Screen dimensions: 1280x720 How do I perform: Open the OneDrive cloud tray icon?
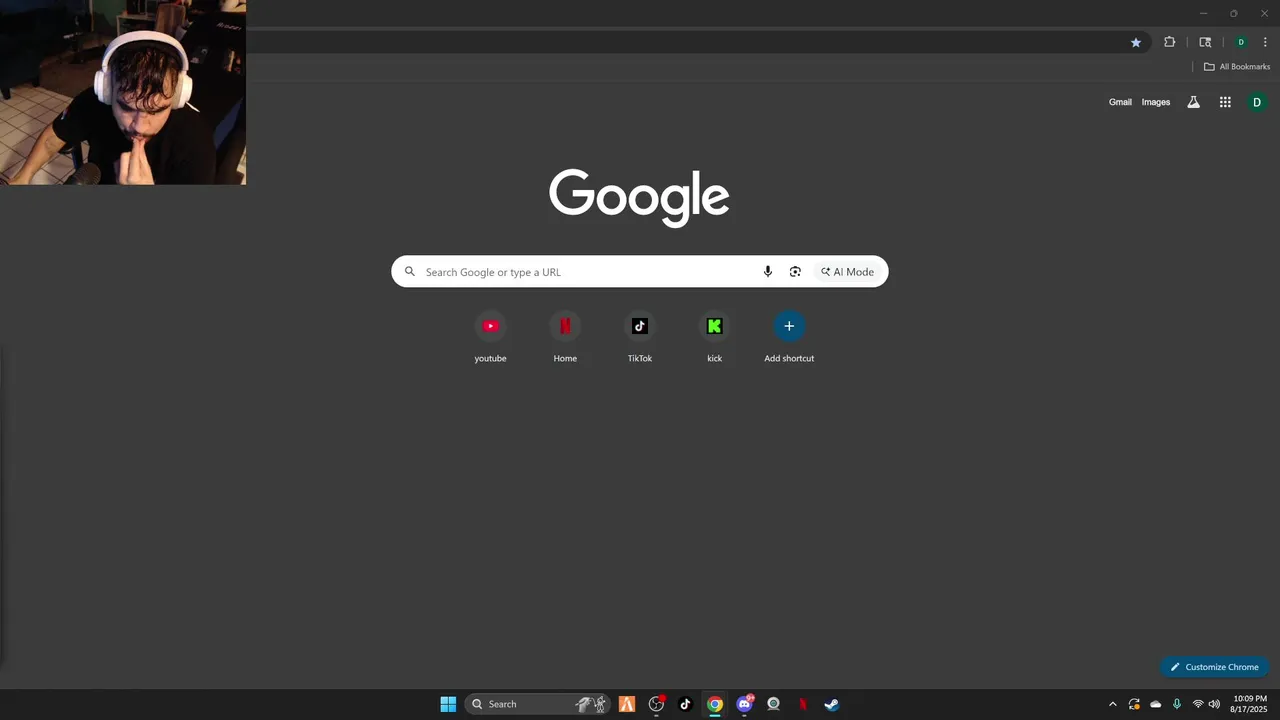pyautogui.click(x=1156, y=704)
